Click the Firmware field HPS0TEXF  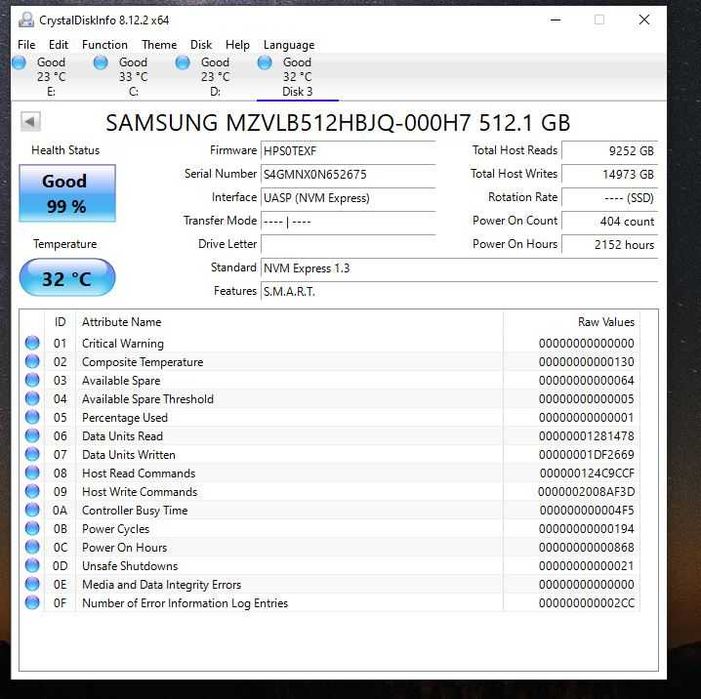pyautogui.click(x=348, y=151)
